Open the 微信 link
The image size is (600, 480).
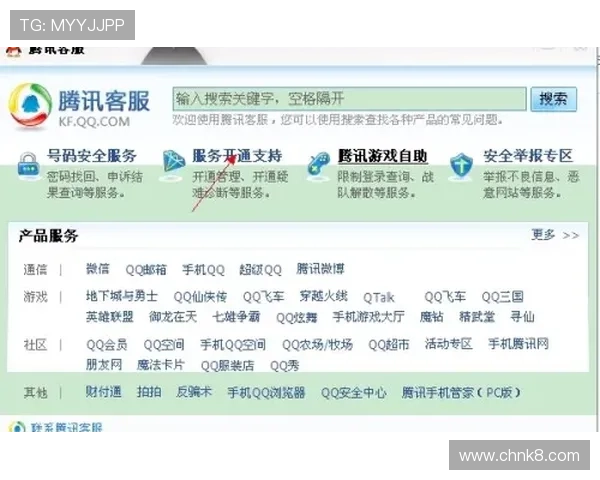(x=98, y=269)
